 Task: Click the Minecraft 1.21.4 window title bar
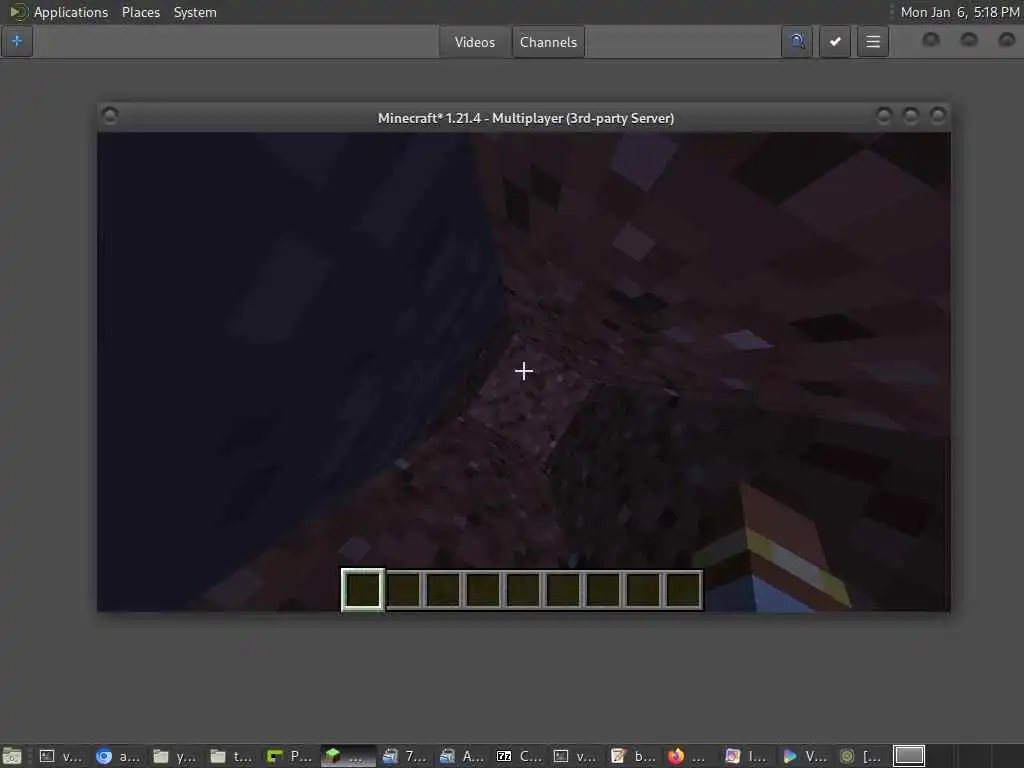pyautogui.click(x=525, y=118)
